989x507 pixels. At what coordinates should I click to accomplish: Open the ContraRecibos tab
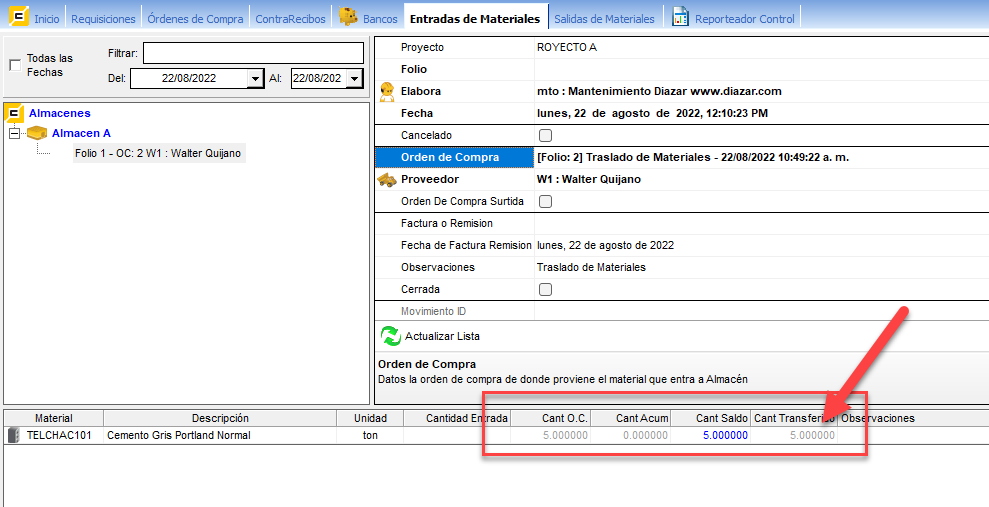coord(291,19)
